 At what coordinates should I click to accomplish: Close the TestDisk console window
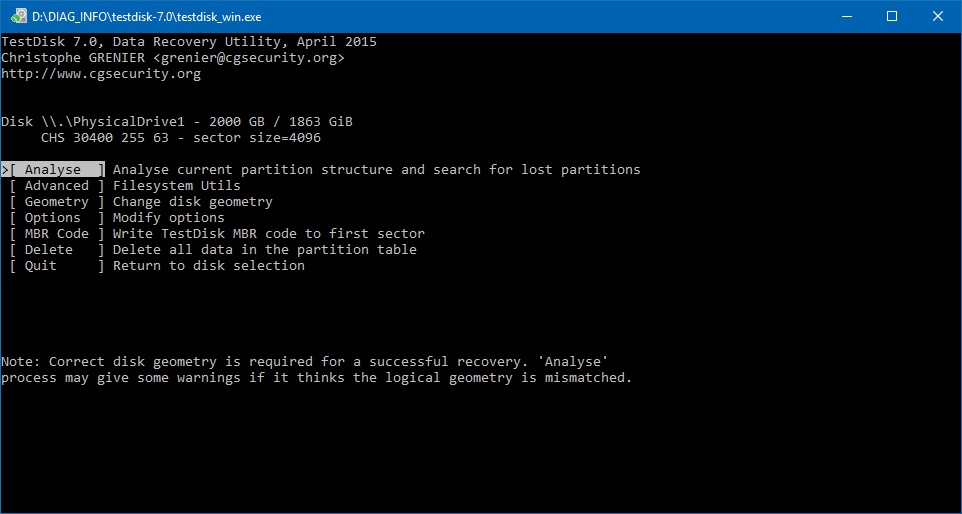tap(938, 17)
